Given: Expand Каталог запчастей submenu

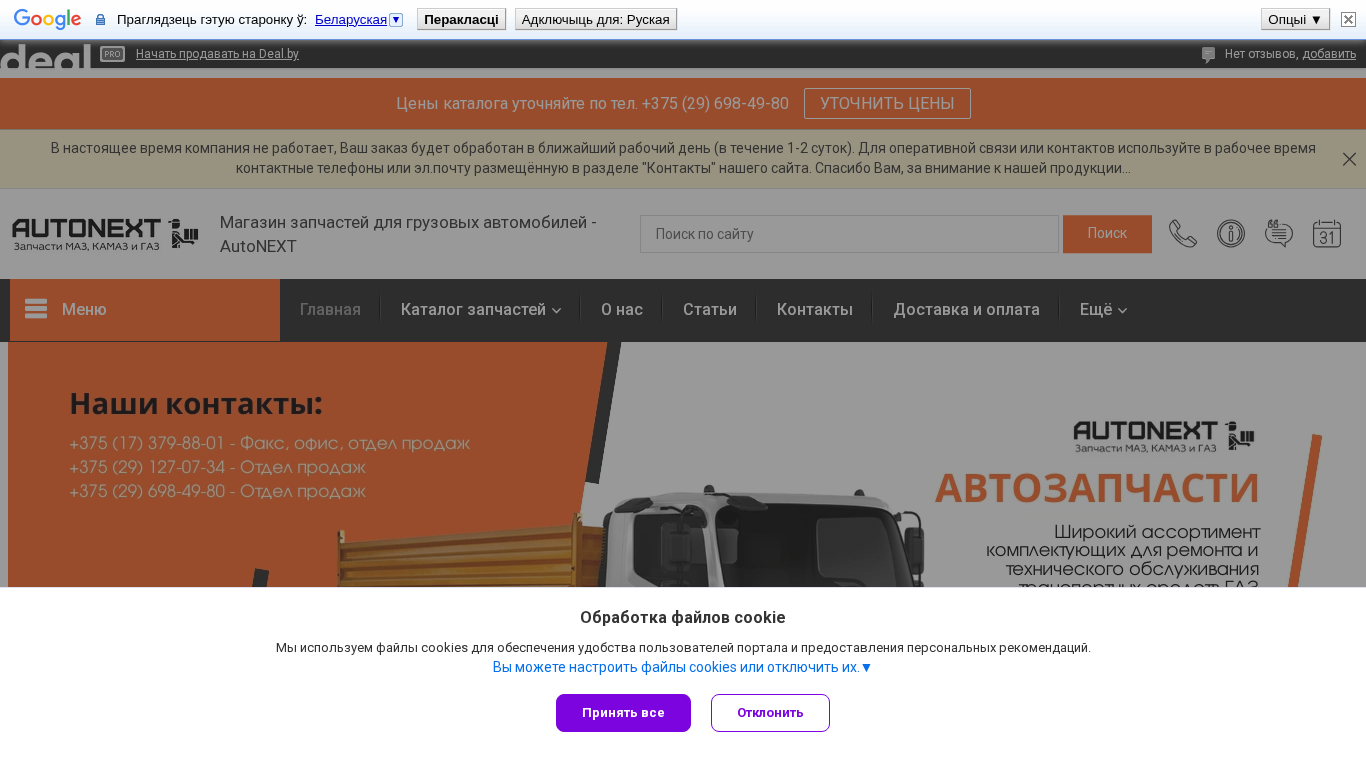Looking at the screenshot, I should (x=481, y=310).
